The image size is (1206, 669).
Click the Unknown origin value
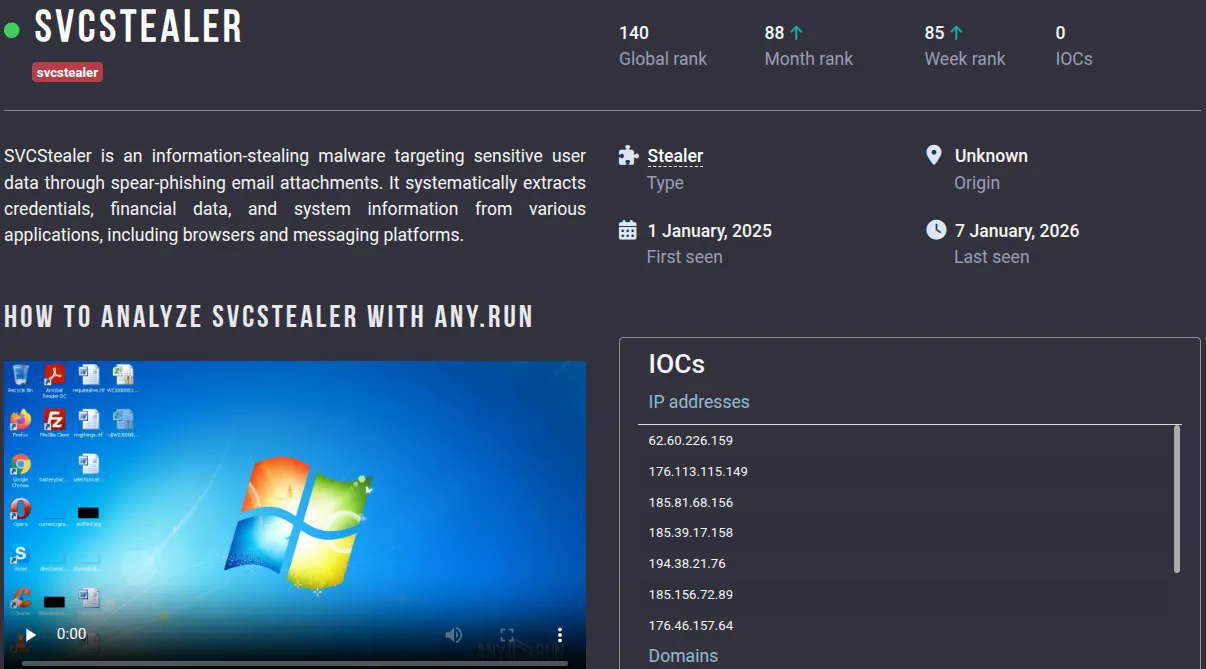tap(991, 156)
